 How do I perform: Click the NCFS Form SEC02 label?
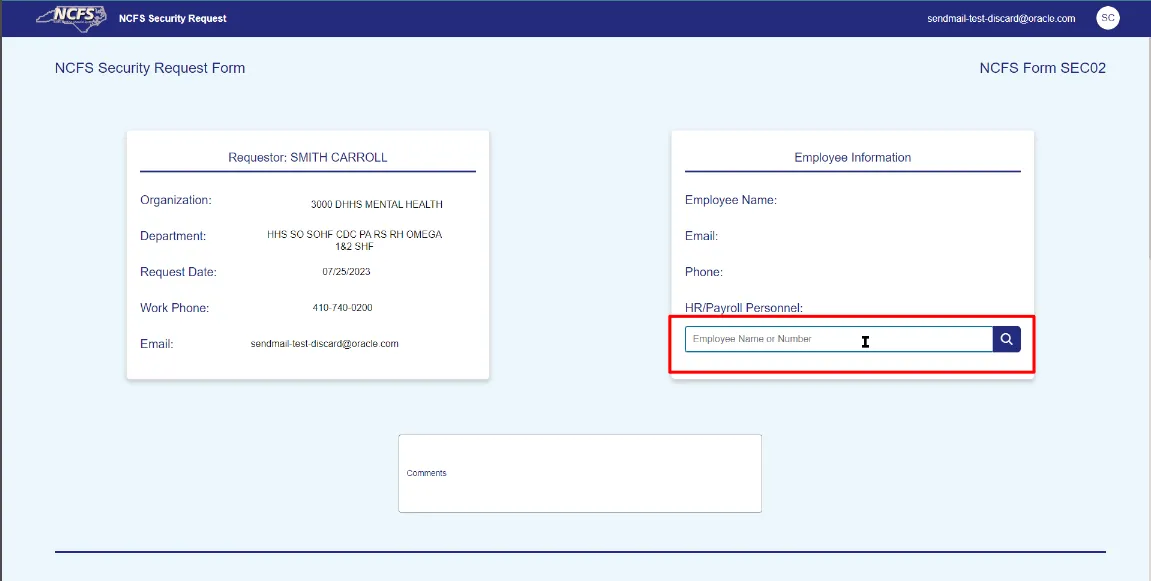point(1042,68)
